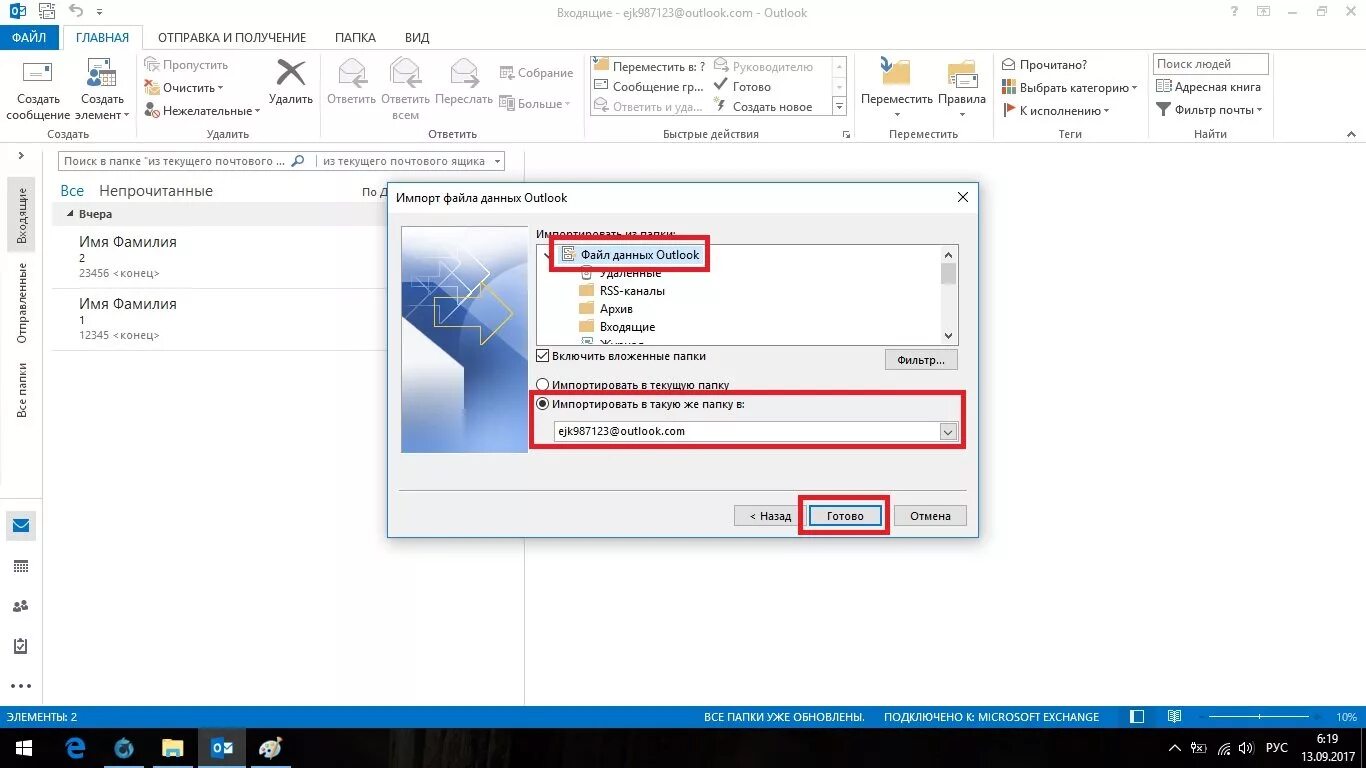The width and height of the screenshot is (1366, 768).
Task: Click in Поиск людей search field
Action: point(1210,64)
